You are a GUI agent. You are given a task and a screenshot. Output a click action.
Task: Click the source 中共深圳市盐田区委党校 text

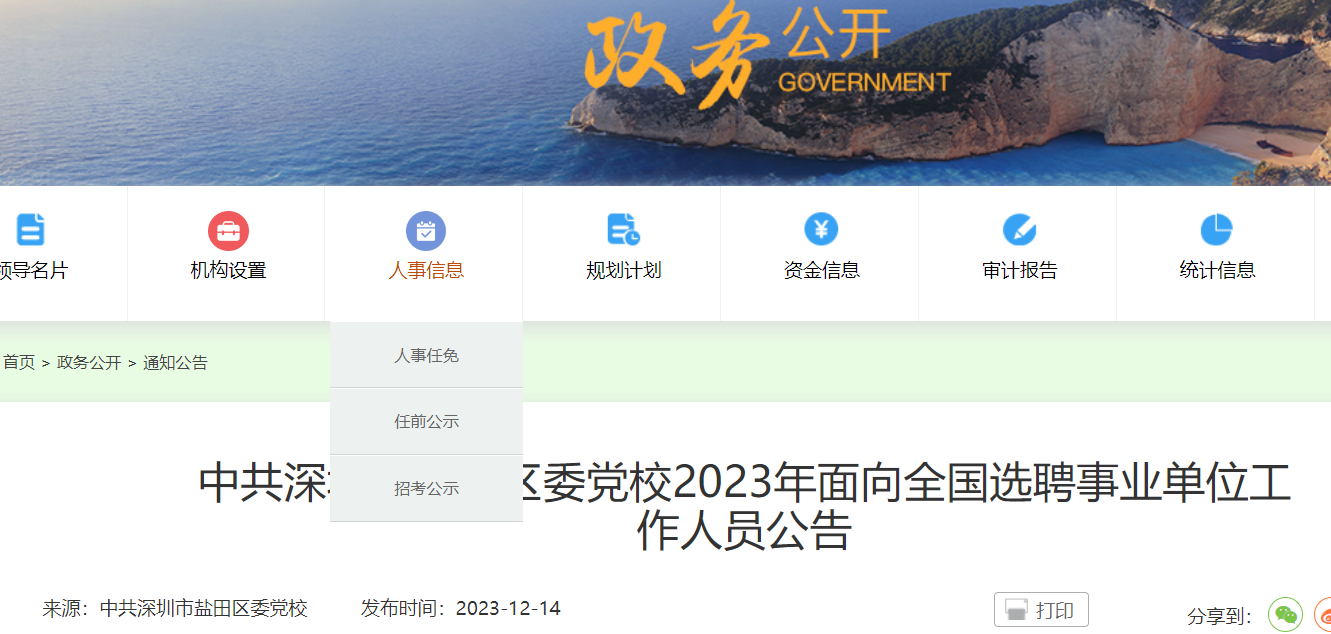[204, 608]
